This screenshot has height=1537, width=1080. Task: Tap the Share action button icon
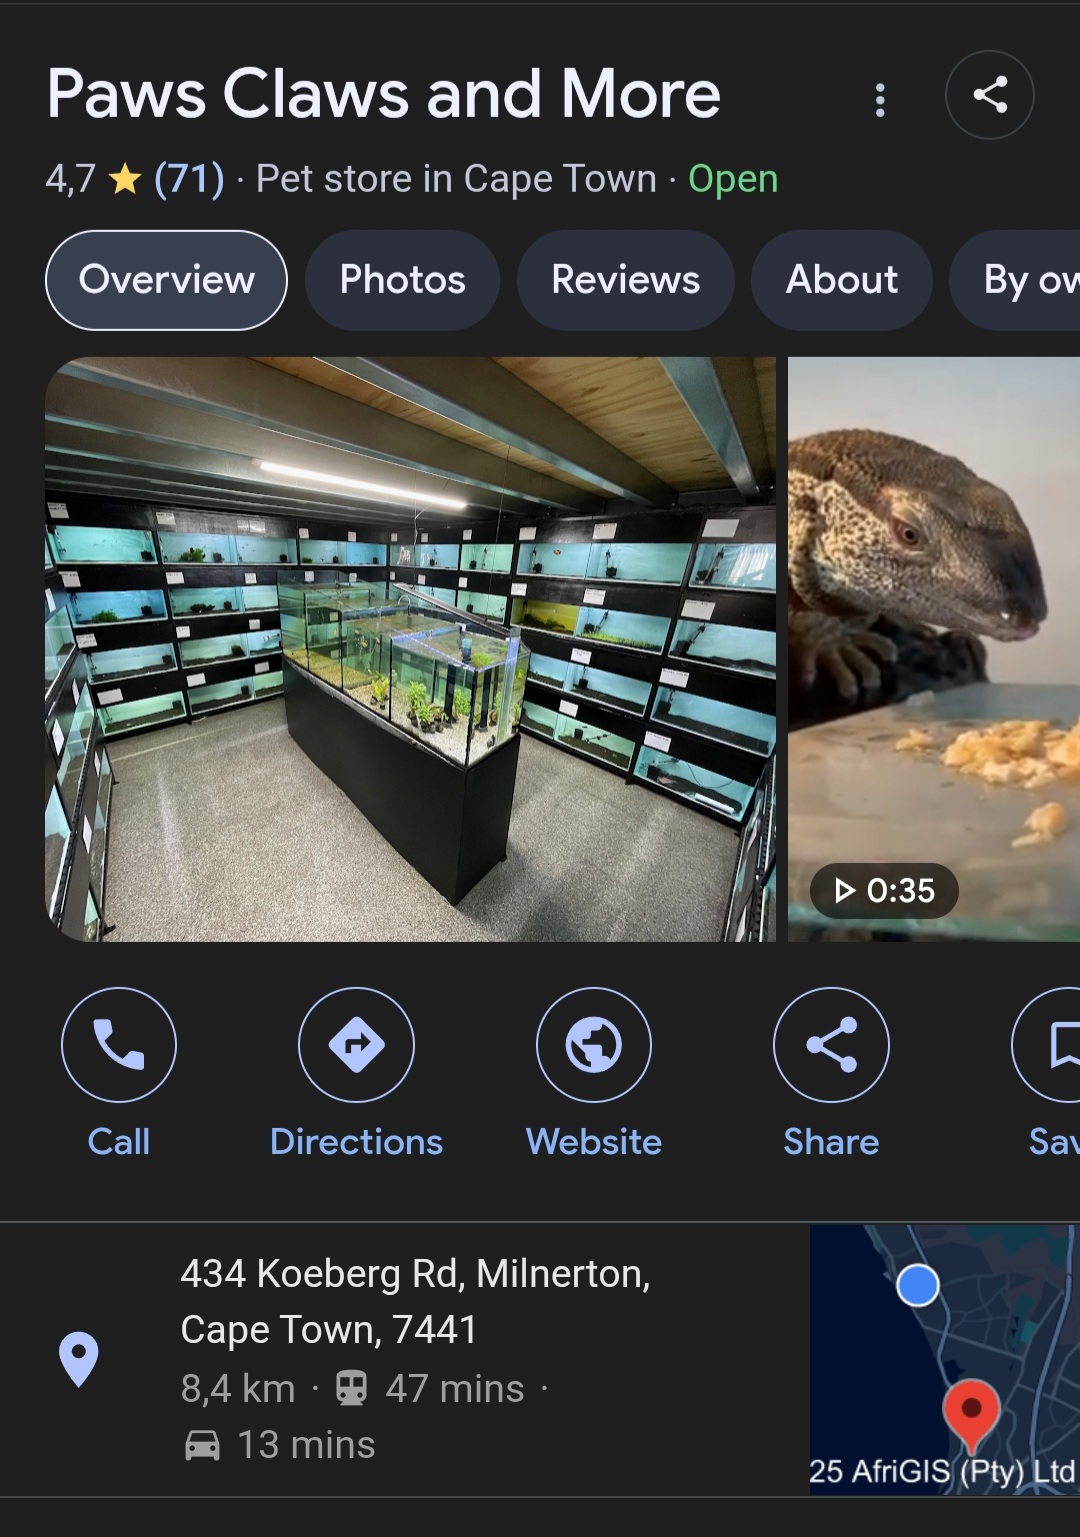[x=831, y=1044]
